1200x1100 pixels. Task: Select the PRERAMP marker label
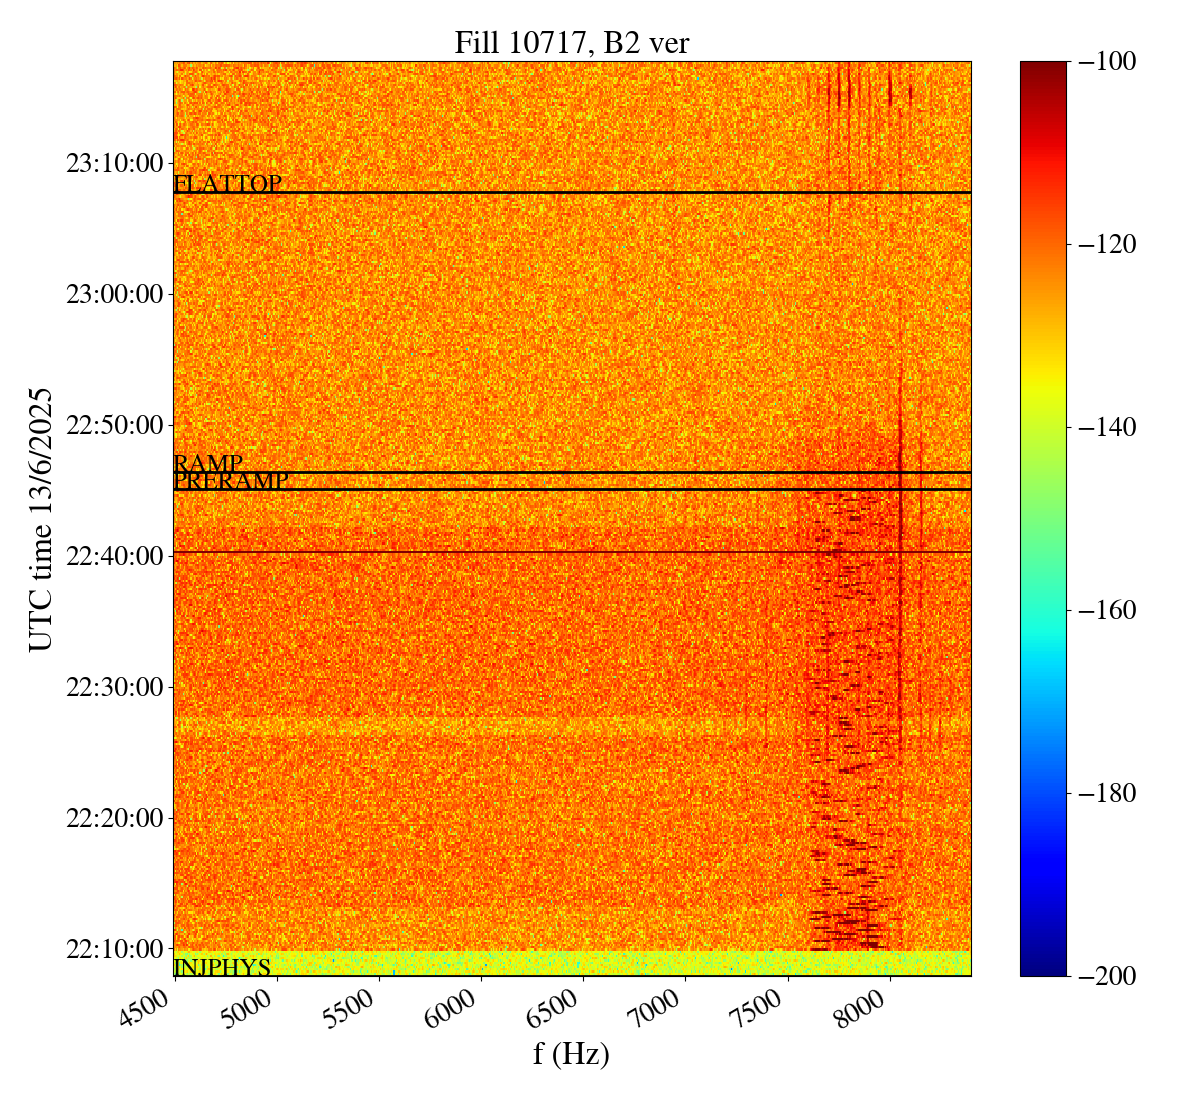[x=231, y=482]
